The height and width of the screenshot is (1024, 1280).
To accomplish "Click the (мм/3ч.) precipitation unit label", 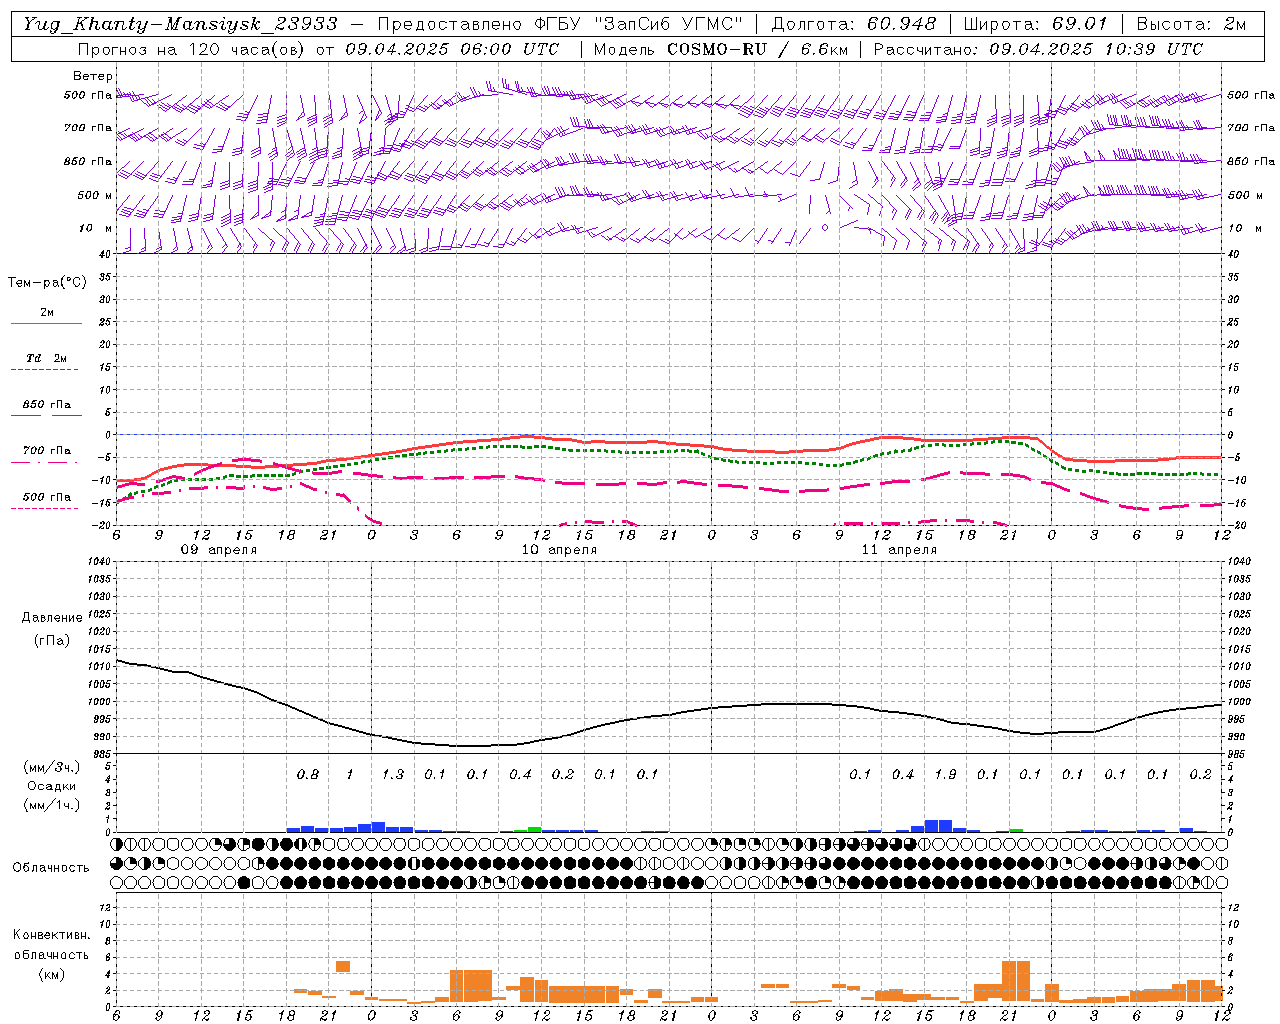I will 51,768.
